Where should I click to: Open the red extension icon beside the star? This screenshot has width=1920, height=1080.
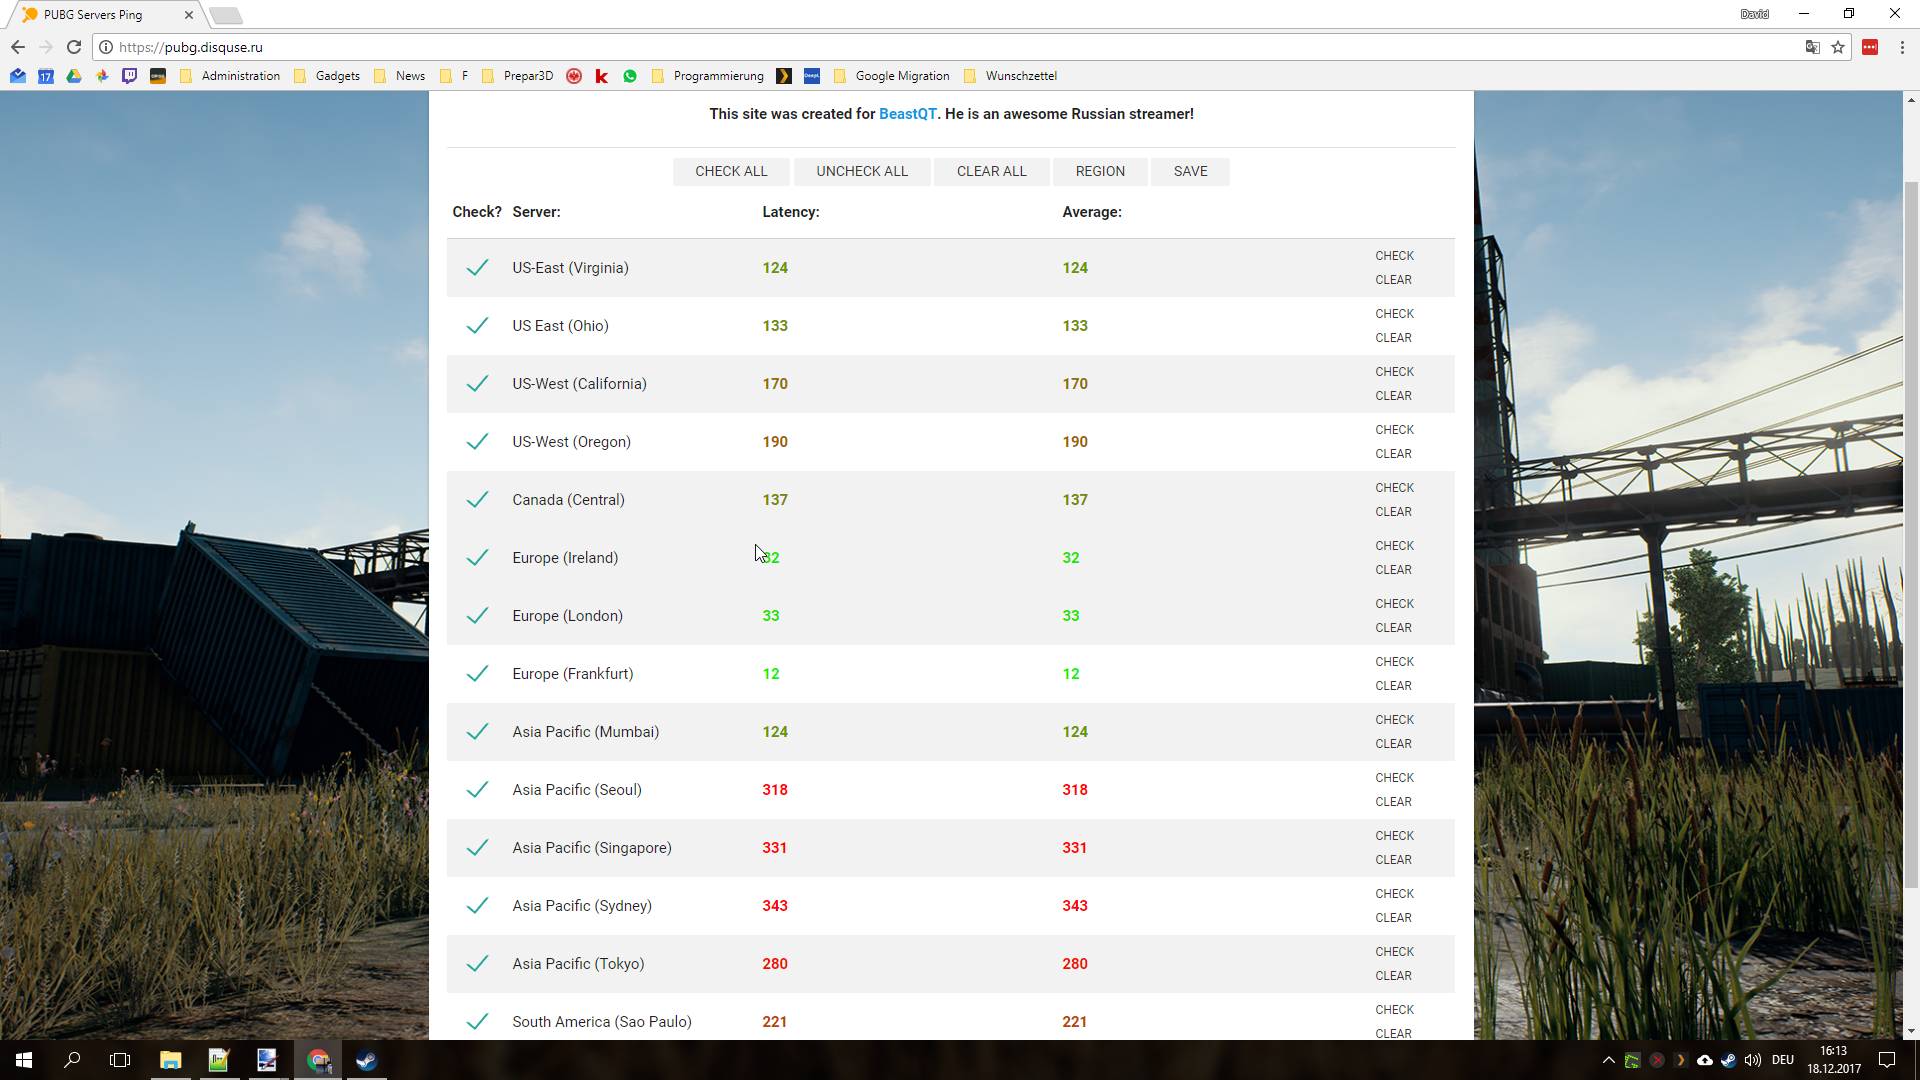(1870, 47)
